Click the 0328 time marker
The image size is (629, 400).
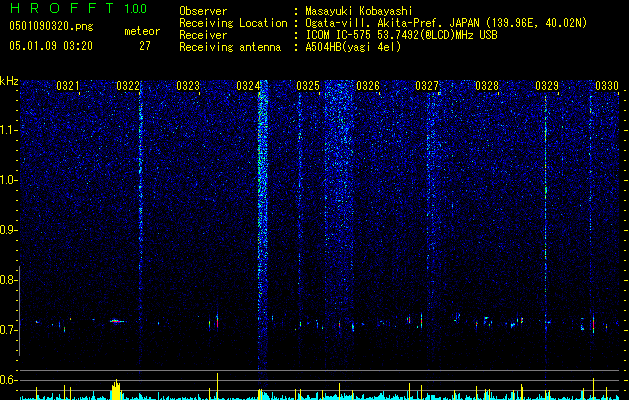(487, 86)
